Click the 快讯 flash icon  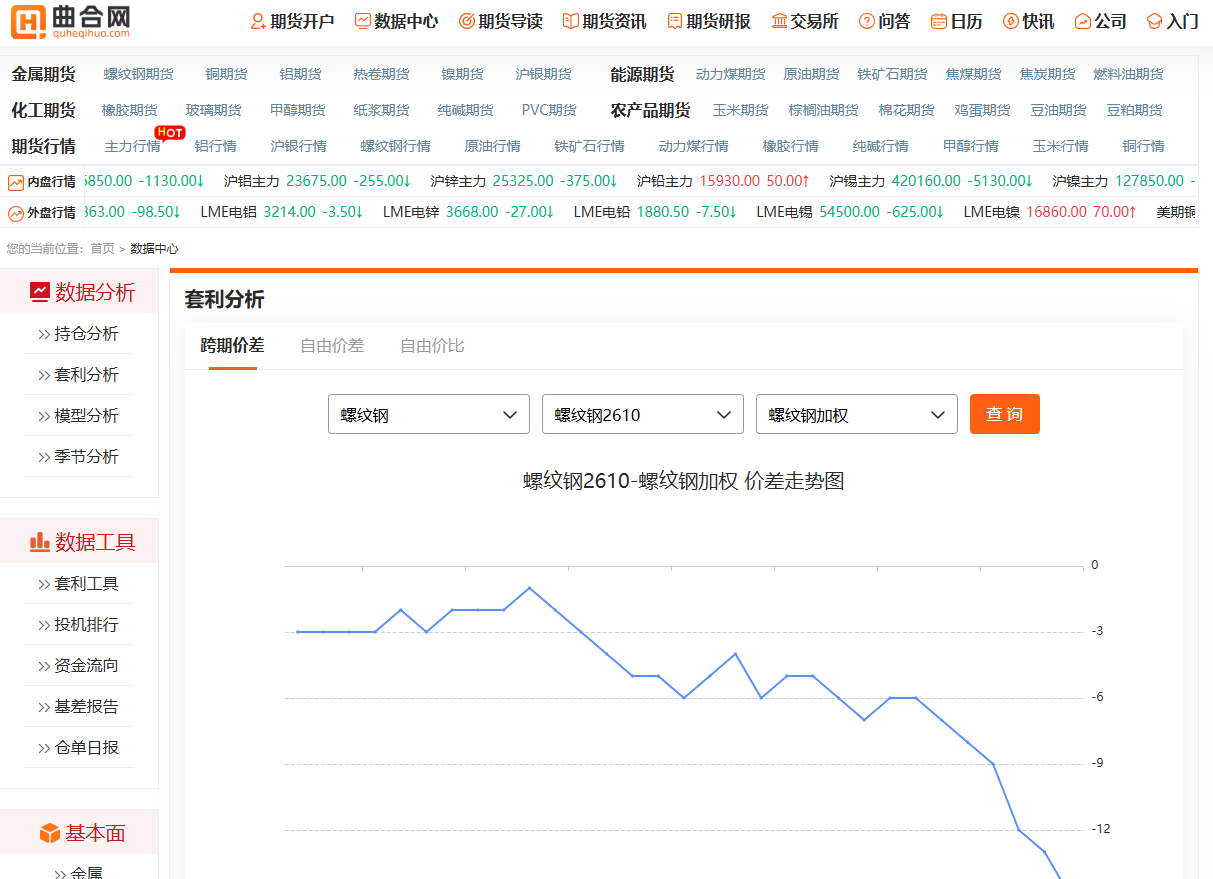[x=1011, y=21]
